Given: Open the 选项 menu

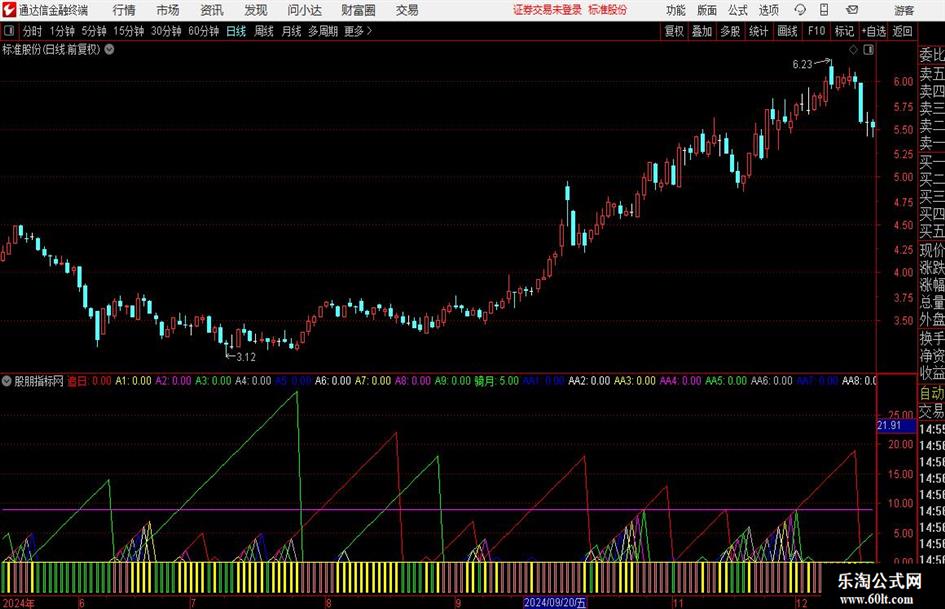Looking at the screenshot, I should pyautogui.click(x=768, y=10).
